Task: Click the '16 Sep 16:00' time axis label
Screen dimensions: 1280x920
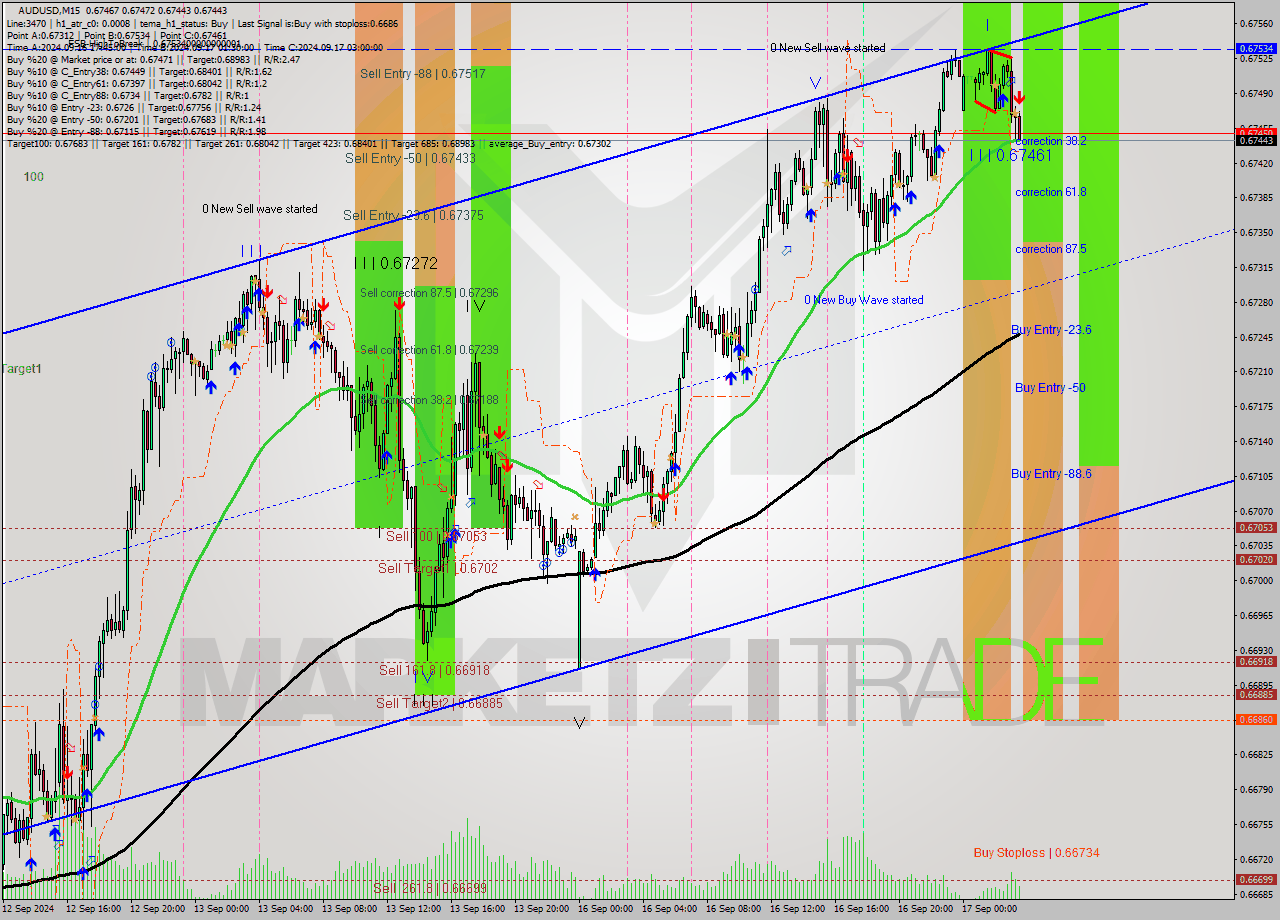Action: 861,909
